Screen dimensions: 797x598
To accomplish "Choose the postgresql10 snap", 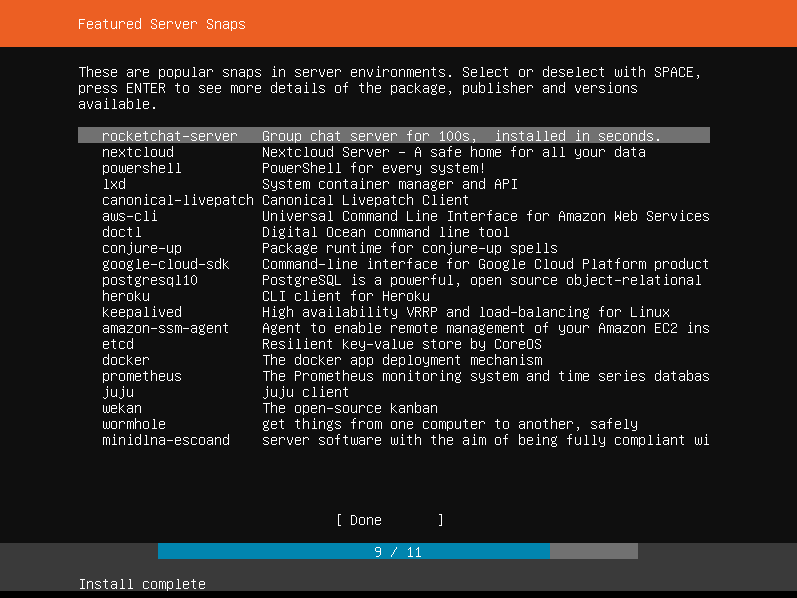I will click(394, 280).
